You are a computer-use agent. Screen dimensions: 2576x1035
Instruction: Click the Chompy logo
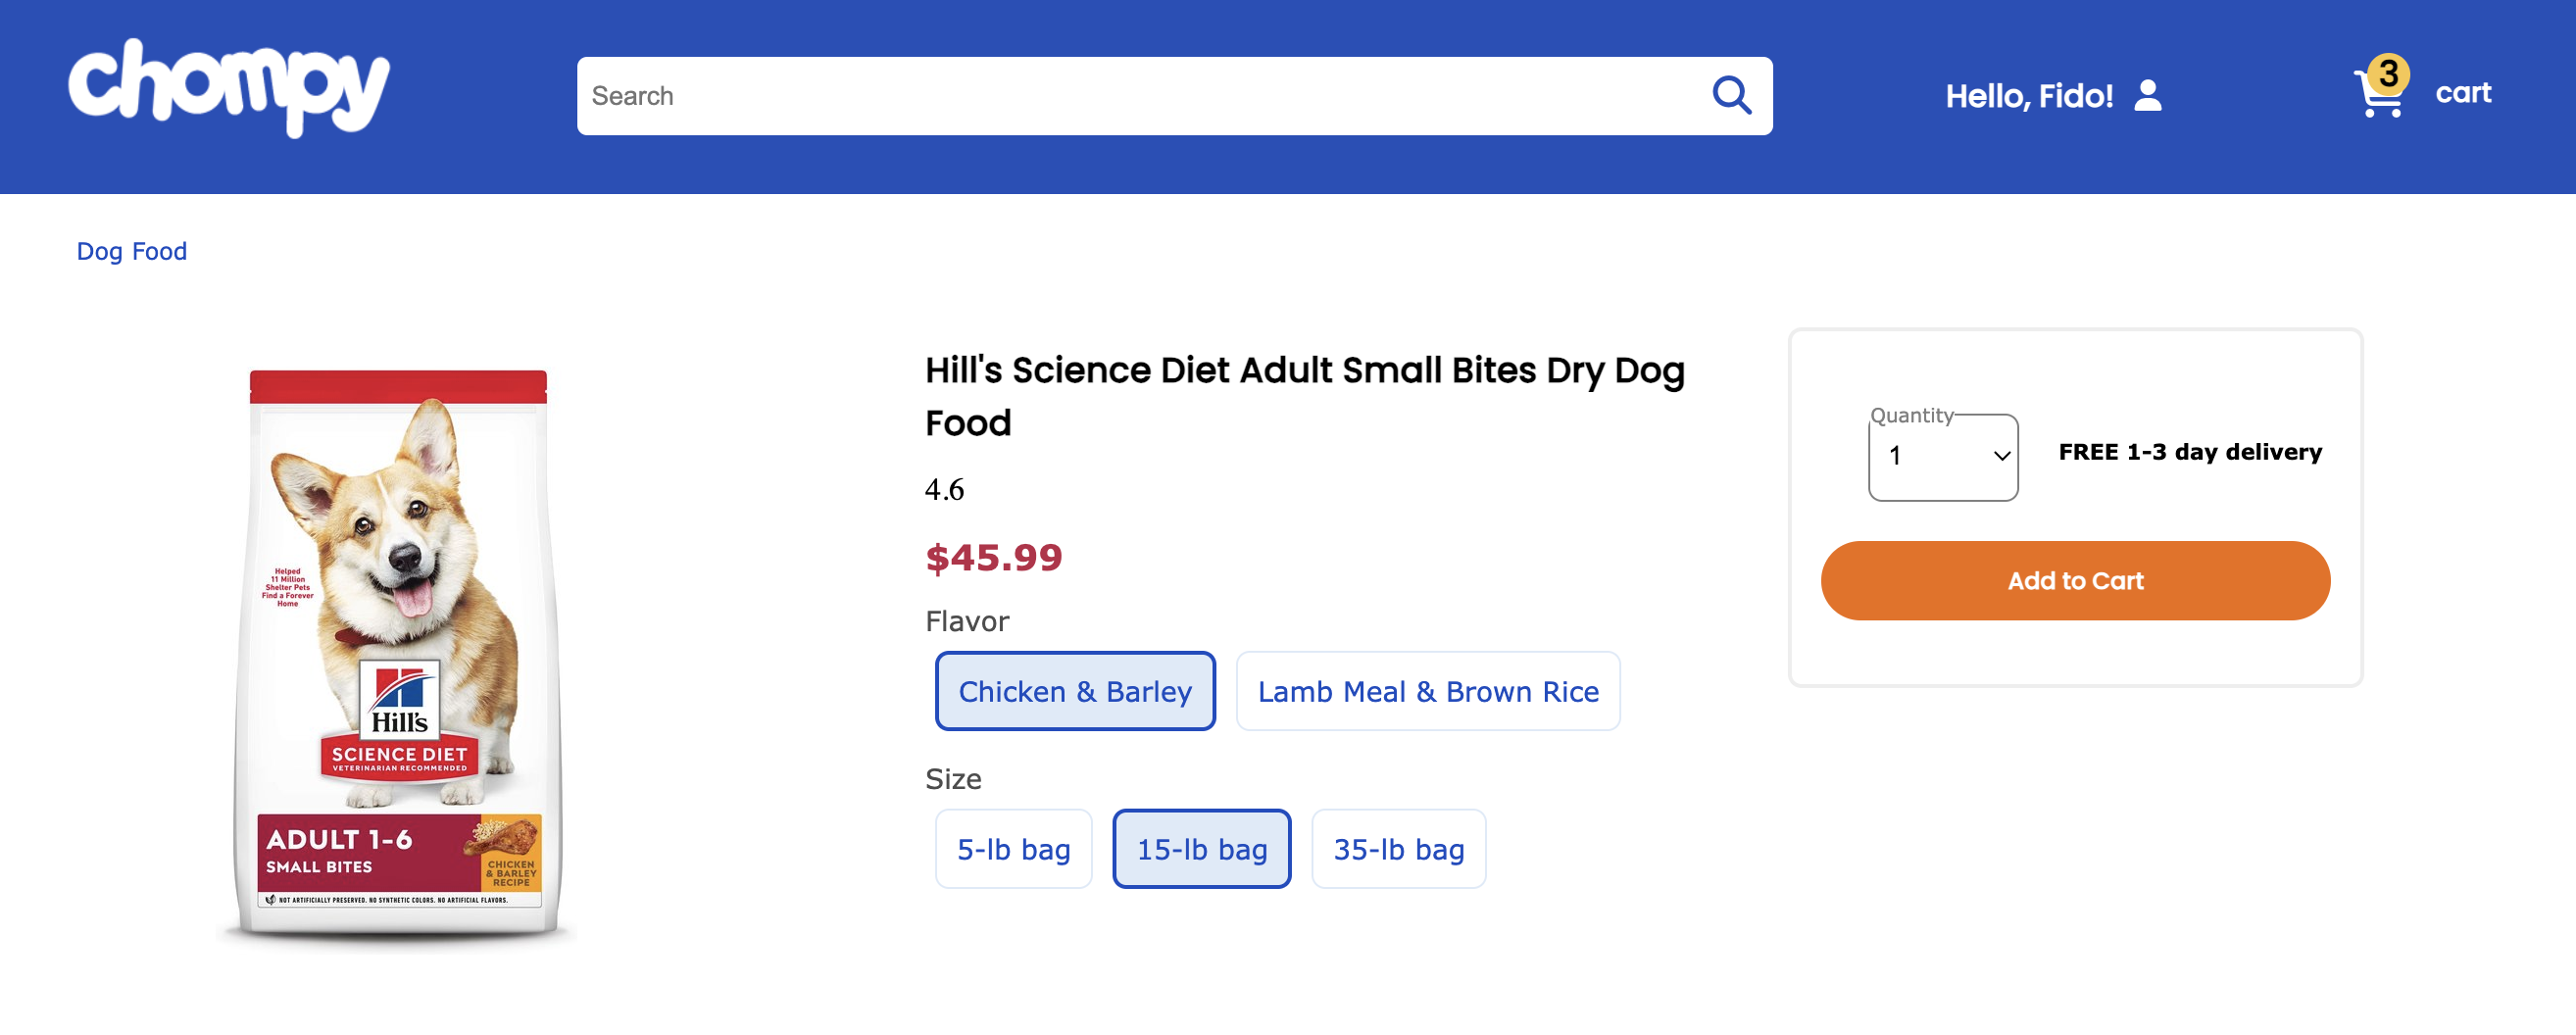(228, 88)
